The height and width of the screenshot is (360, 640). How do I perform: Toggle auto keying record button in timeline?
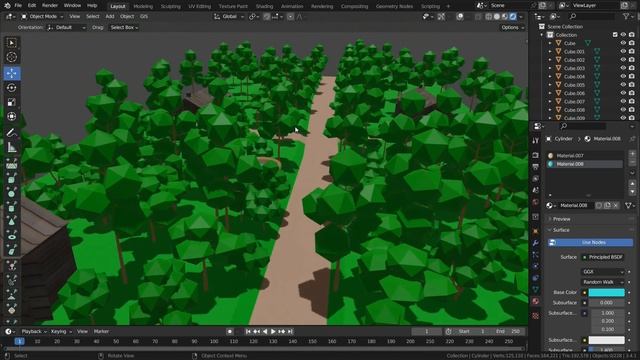pos(230,331)
